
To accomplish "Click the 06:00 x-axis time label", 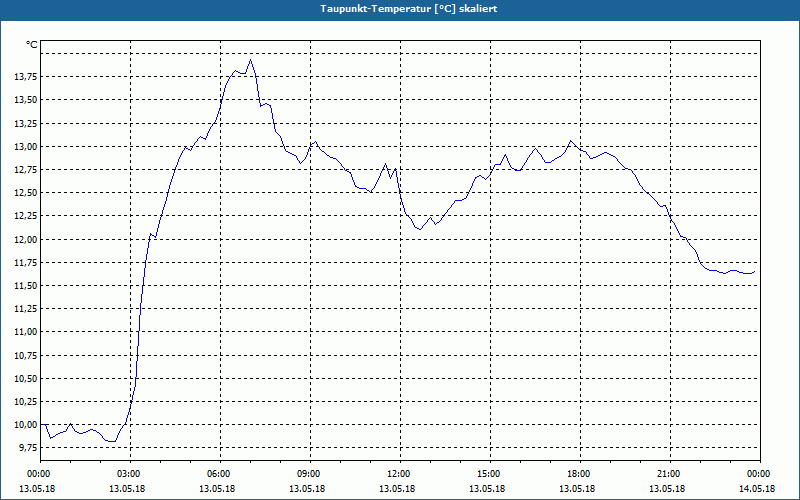I will [x=220, y=474].
